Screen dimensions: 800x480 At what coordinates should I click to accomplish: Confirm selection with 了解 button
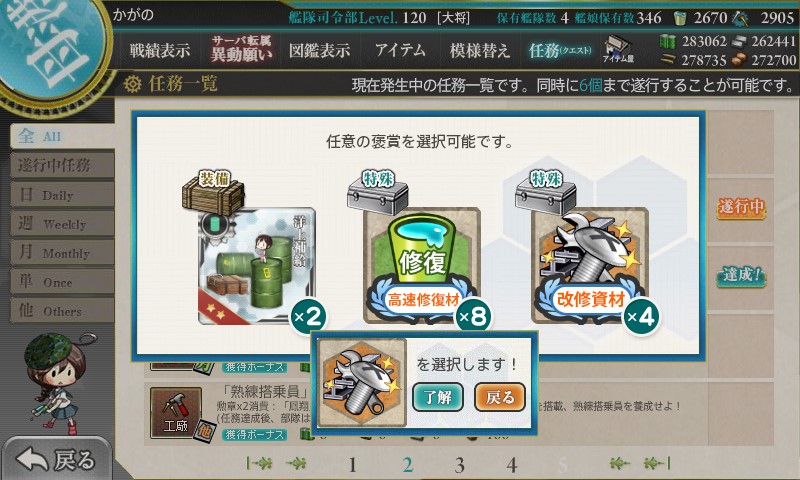coord(438,397)
